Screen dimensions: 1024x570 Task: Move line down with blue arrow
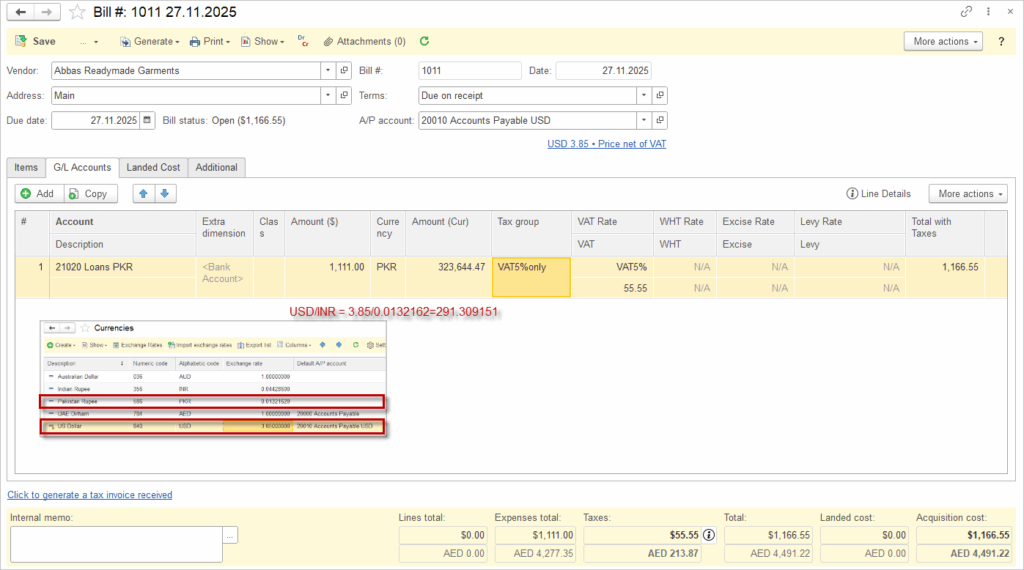165,194
